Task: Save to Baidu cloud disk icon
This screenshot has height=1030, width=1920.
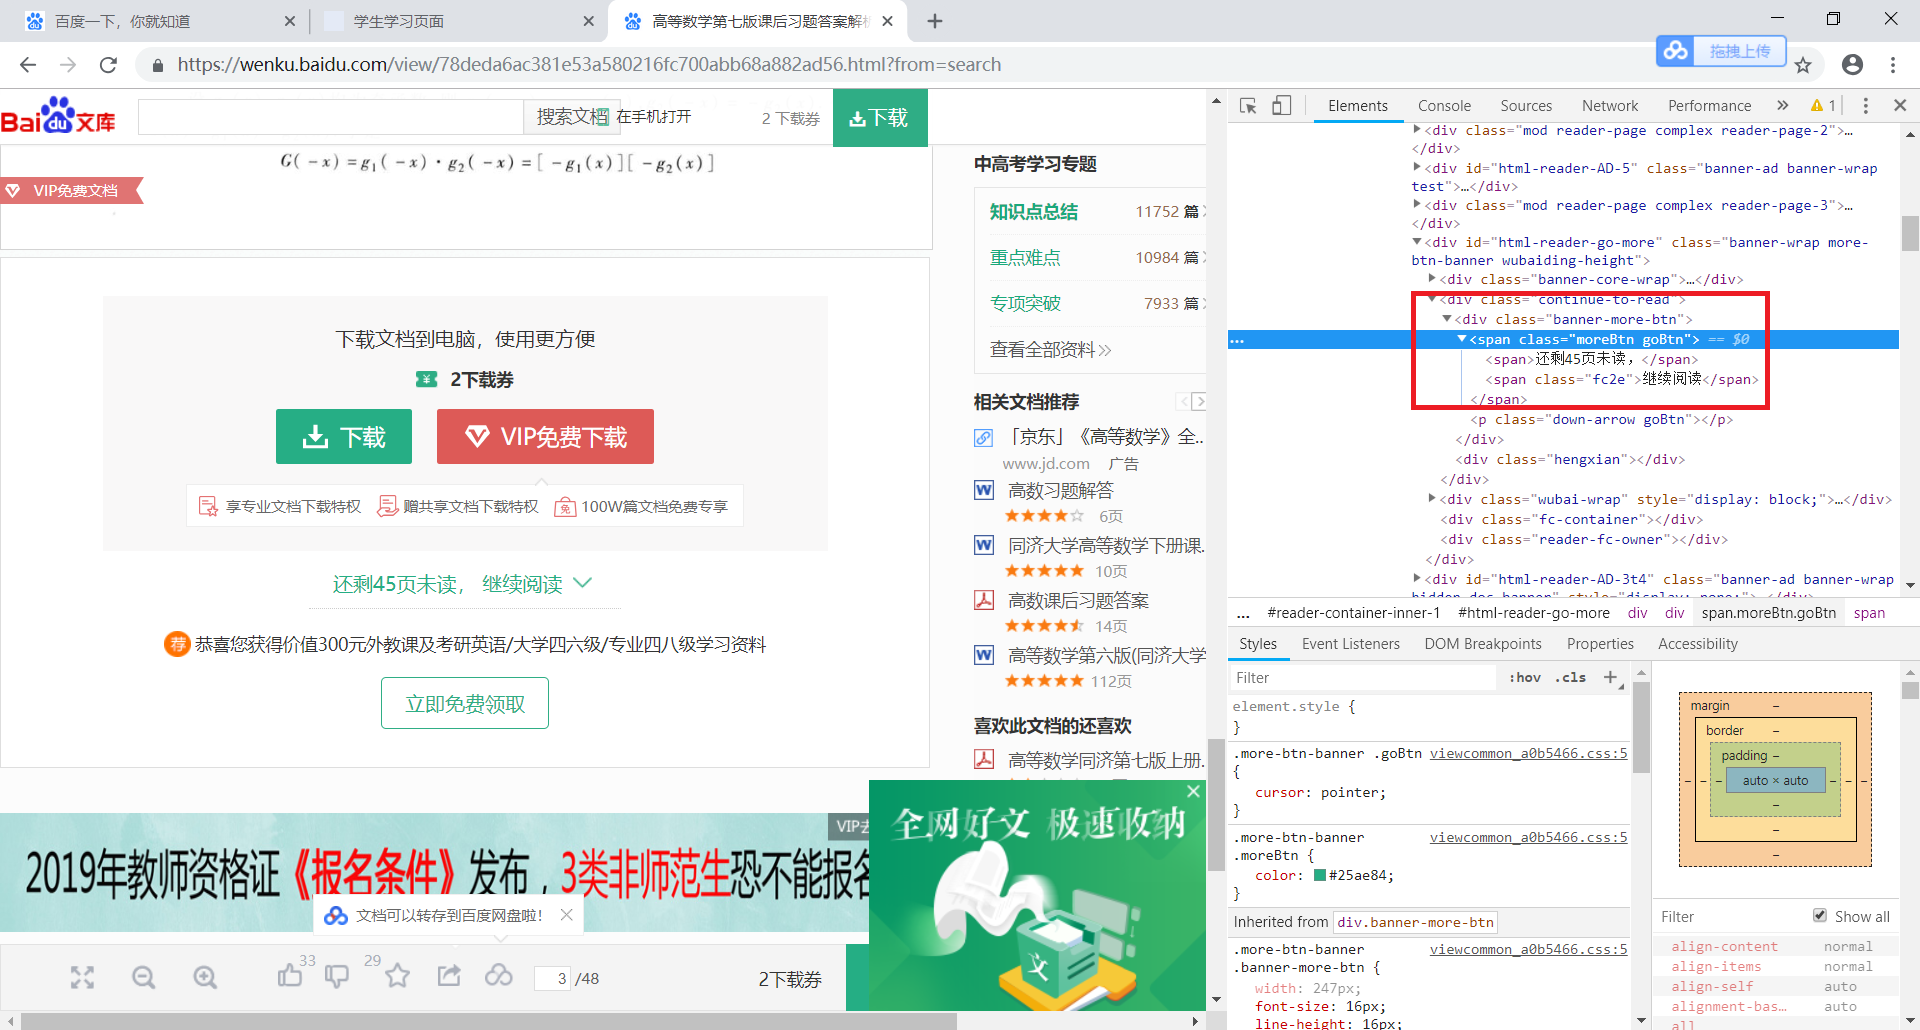Action: pyautogui.click(x=499, y=975)
